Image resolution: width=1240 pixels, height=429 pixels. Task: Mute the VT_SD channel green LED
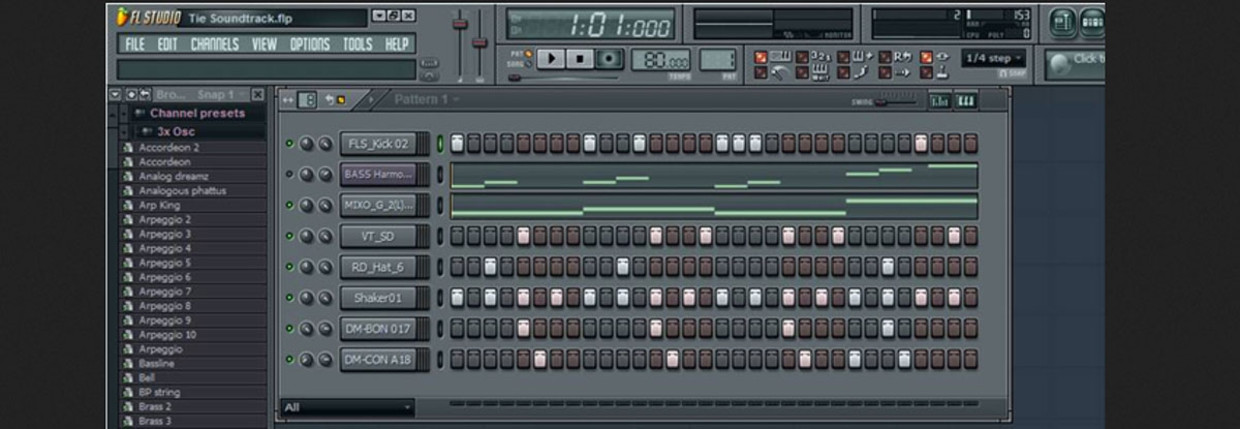click(x=290, y=236)
